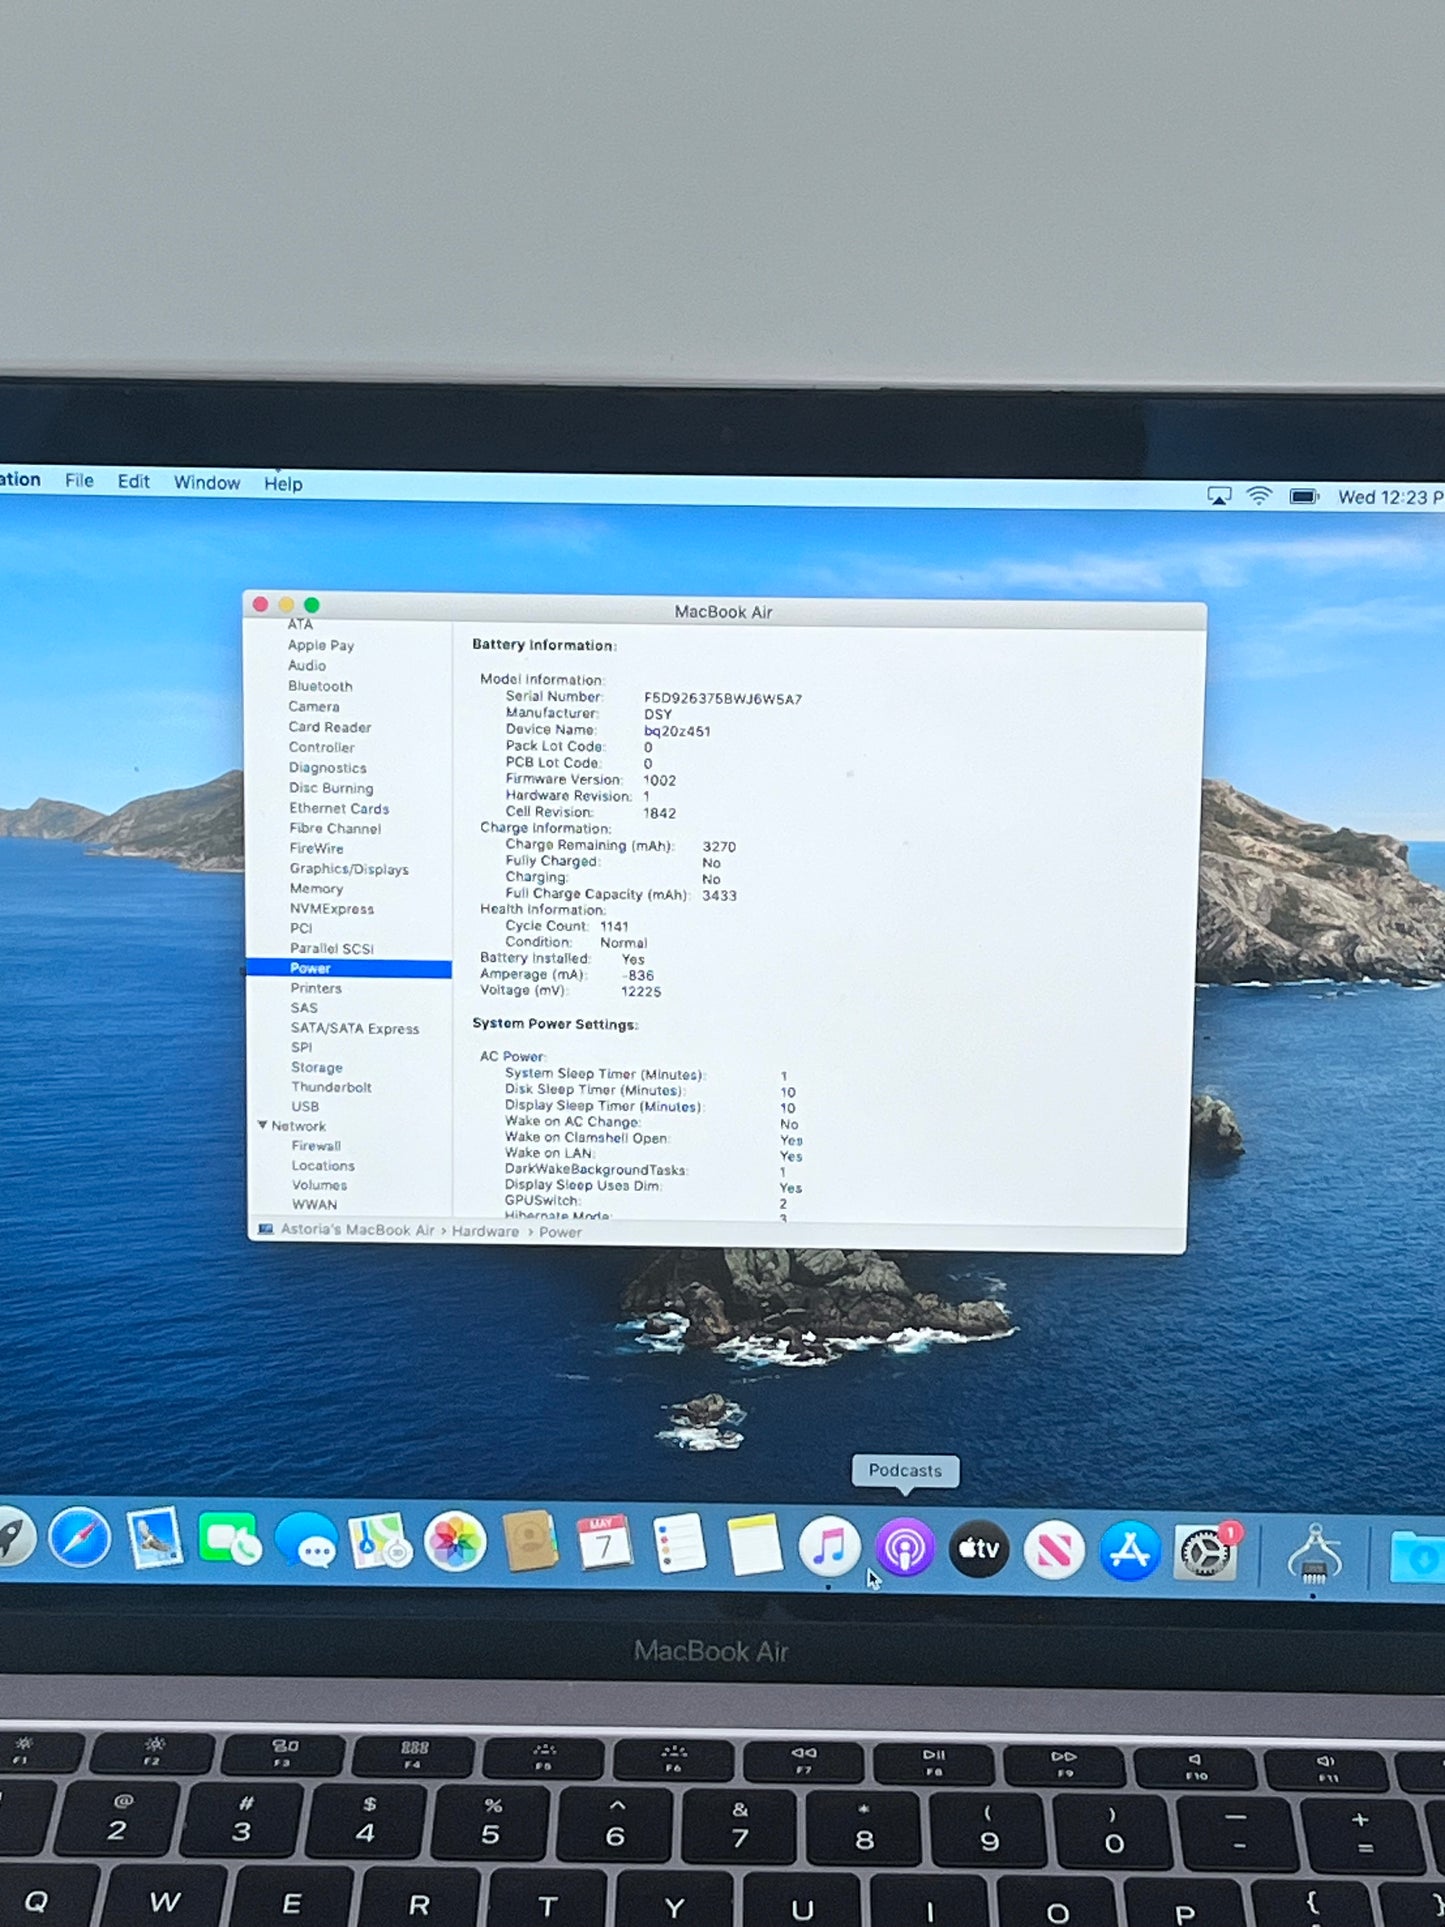This screenshot has height=1927, width=1445.
Task: Select FireWire in the sidebar
Action: (x=316, y=848)
